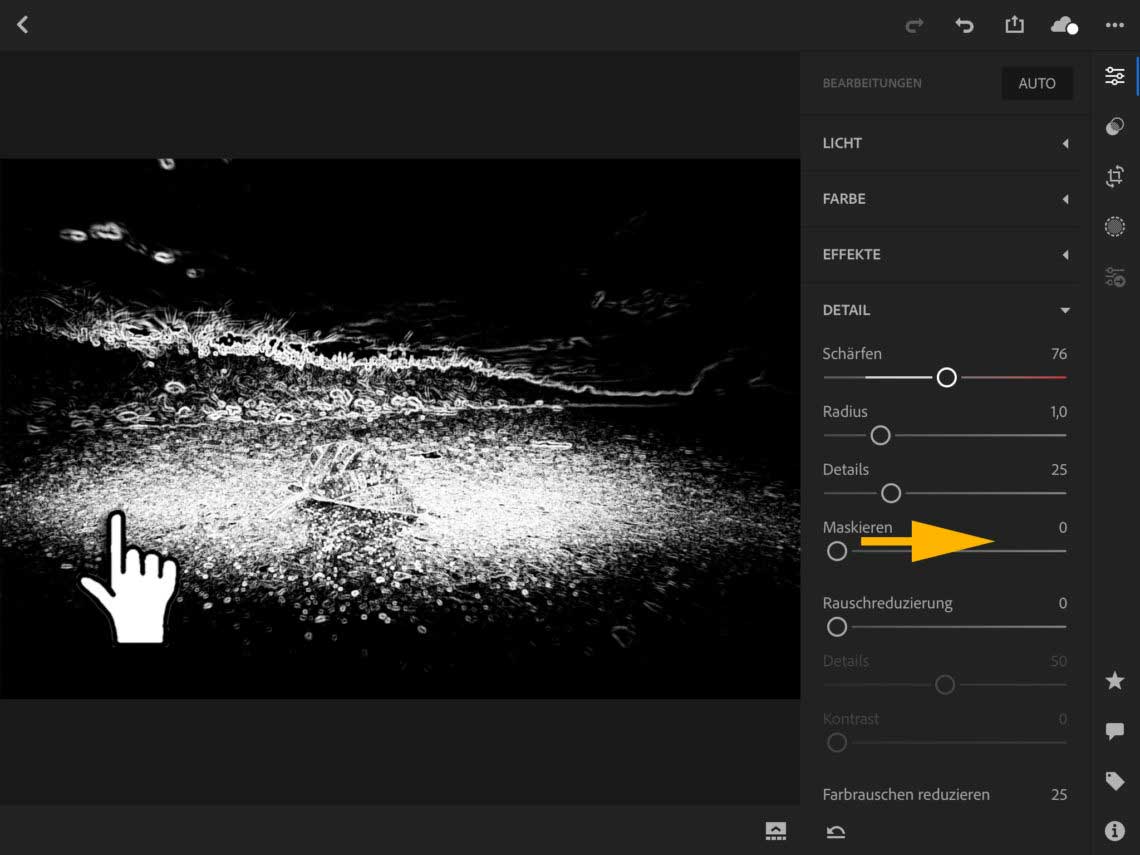Click the greyed-out previous settings sliders icon
The image size is (1140, 855).
click(1115, 276)
